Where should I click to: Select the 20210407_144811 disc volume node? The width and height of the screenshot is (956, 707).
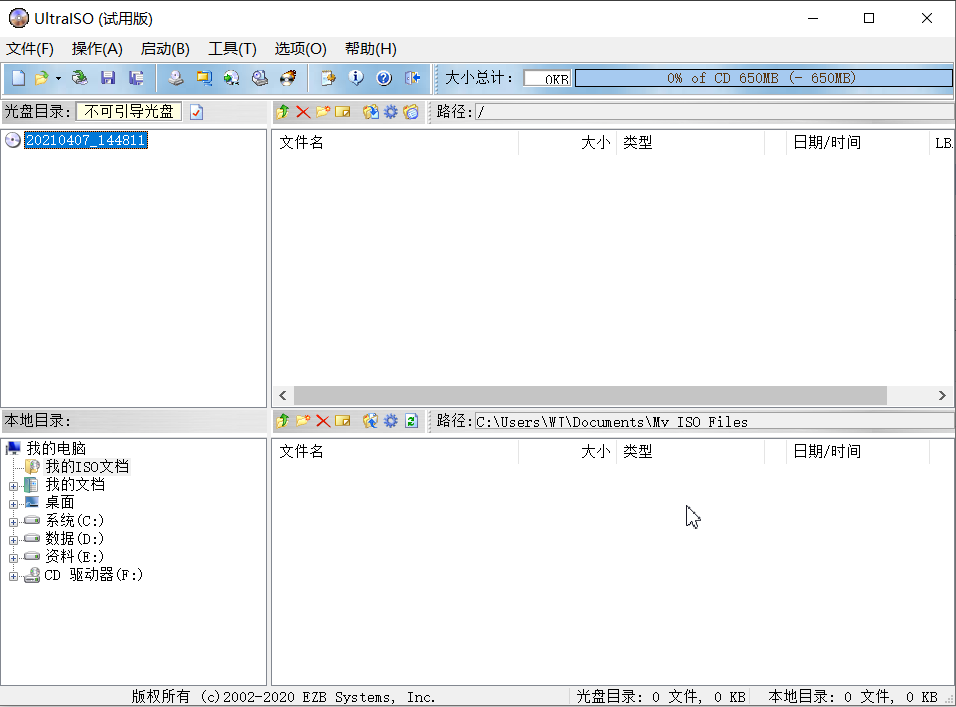pyautogui.click(x=85, y=140)
